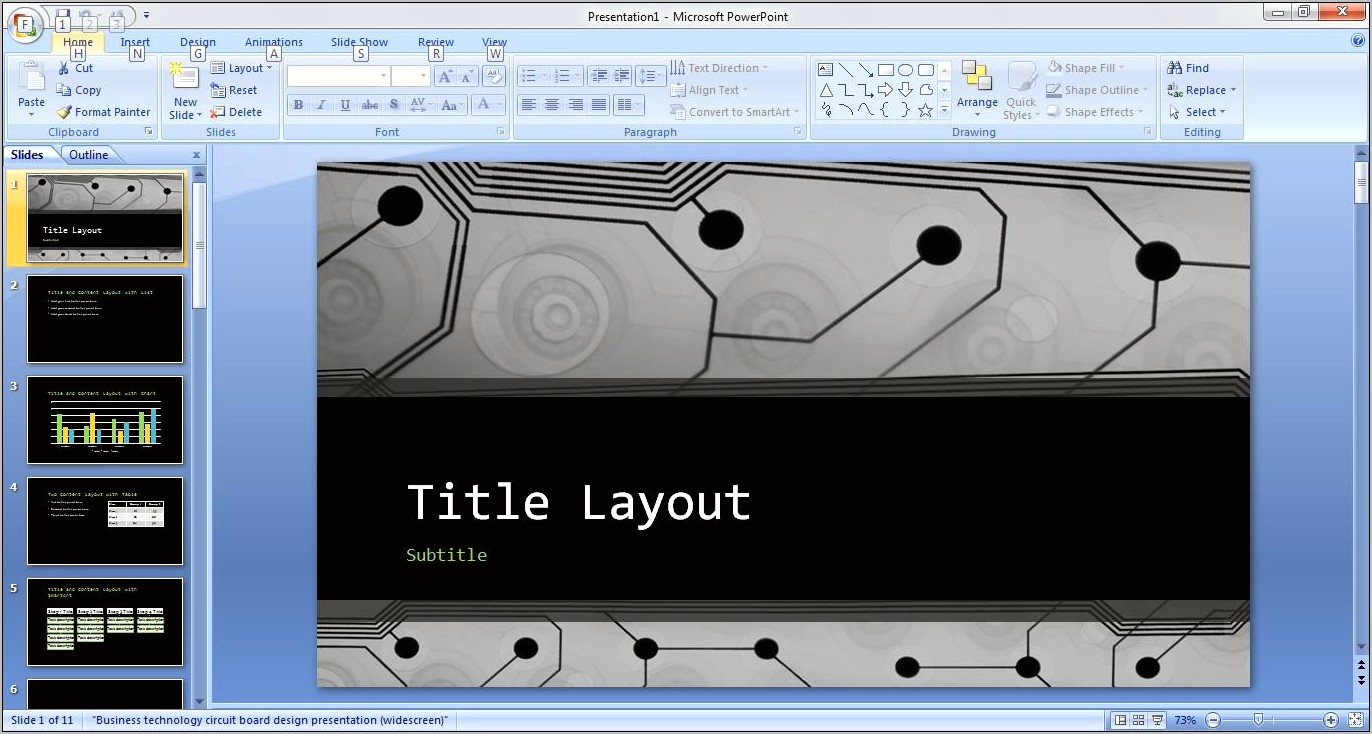This screenshot has height=734, width=1372.
Task: Open the Design ribbon tab
Action: pyautogui.click(x=198, y=42)
